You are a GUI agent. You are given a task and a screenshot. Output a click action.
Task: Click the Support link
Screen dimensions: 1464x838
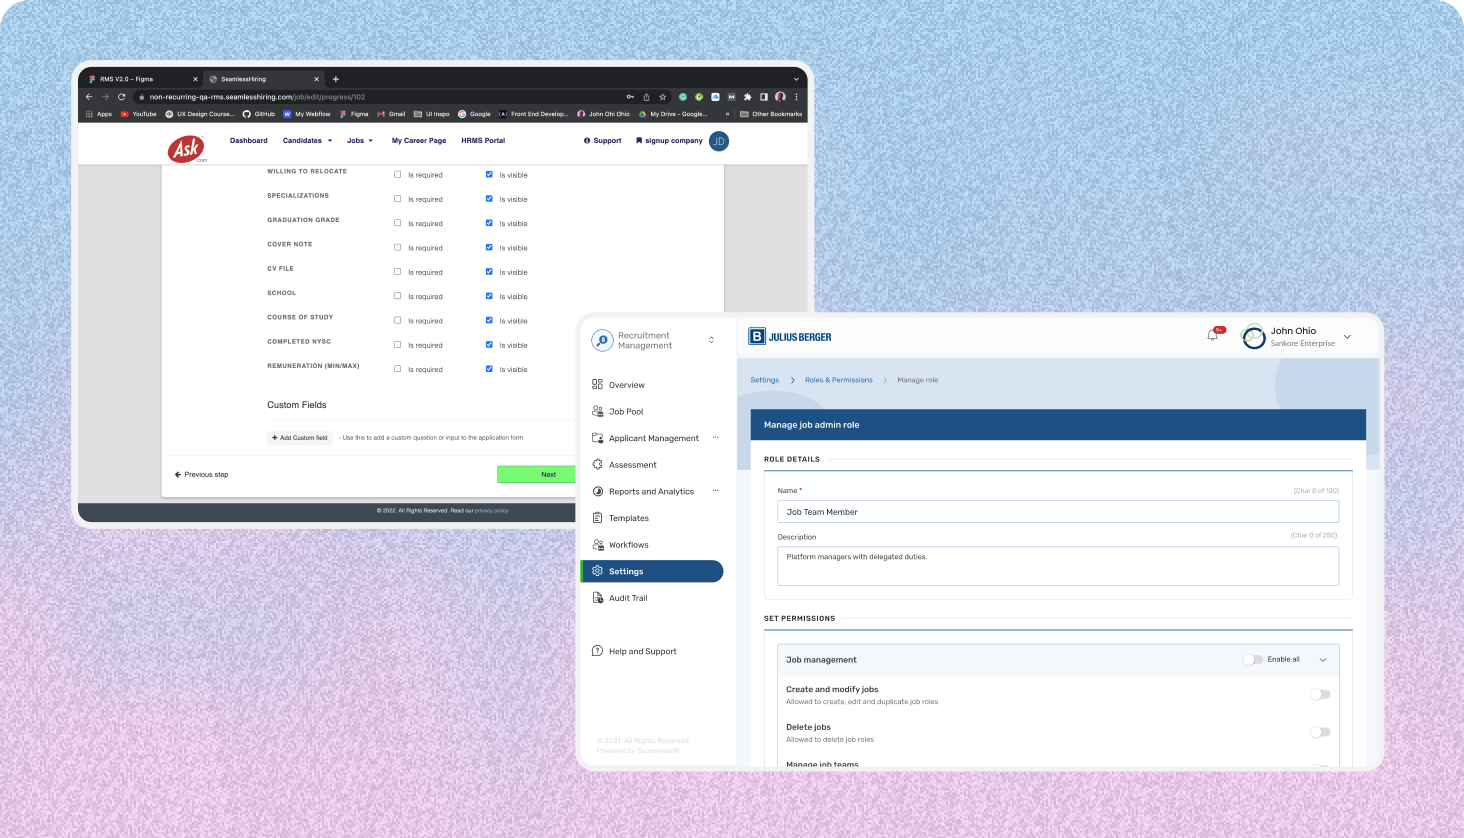pyautogui.click(x=603, y=141)
